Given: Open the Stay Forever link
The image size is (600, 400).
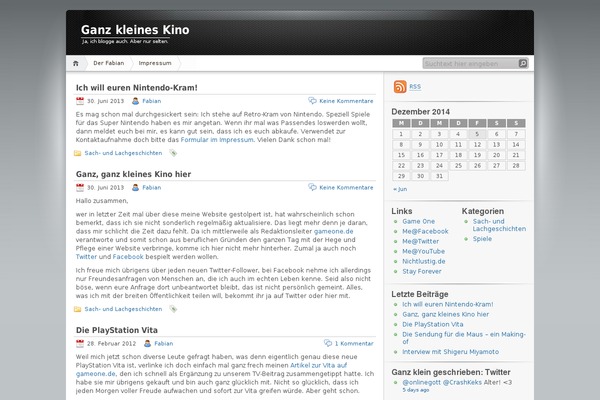Looking at the screenshot, I should click(x=422, y=271).
